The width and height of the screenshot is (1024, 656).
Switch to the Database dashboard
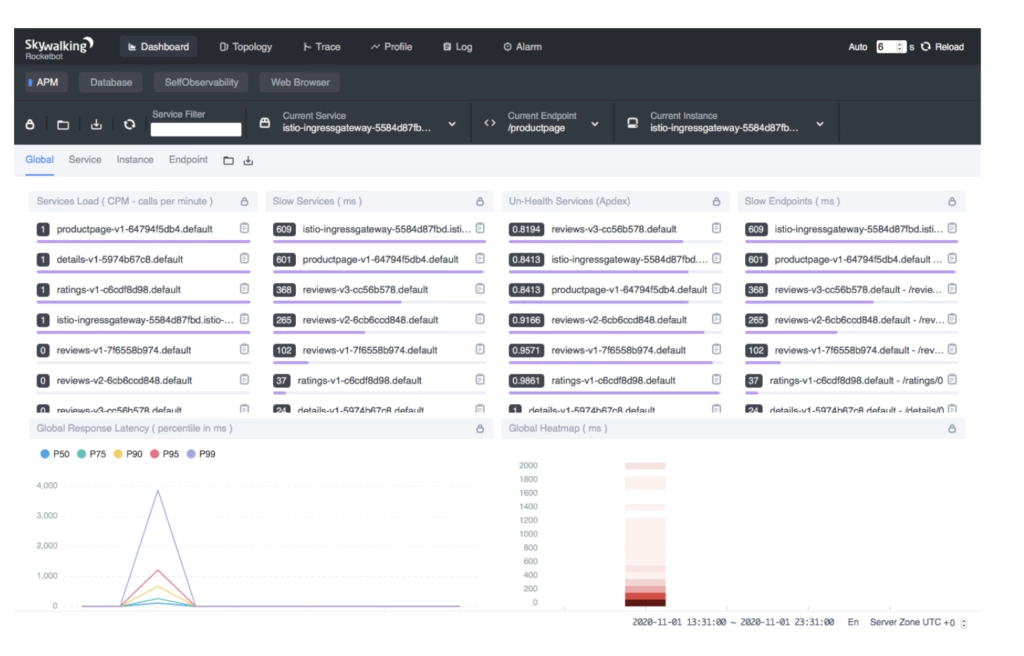[111, 82]
